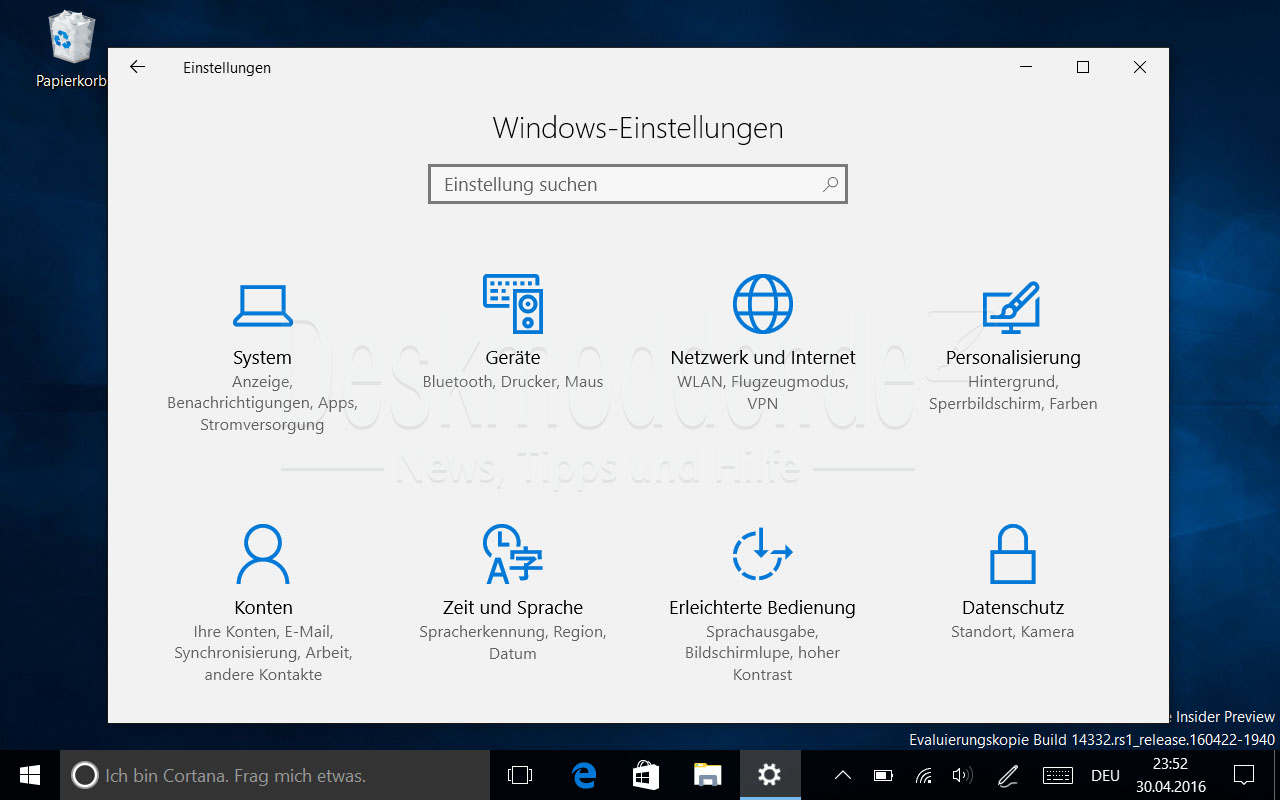Click the Bluetooth, Drucker, Maus description

(513, 381)
